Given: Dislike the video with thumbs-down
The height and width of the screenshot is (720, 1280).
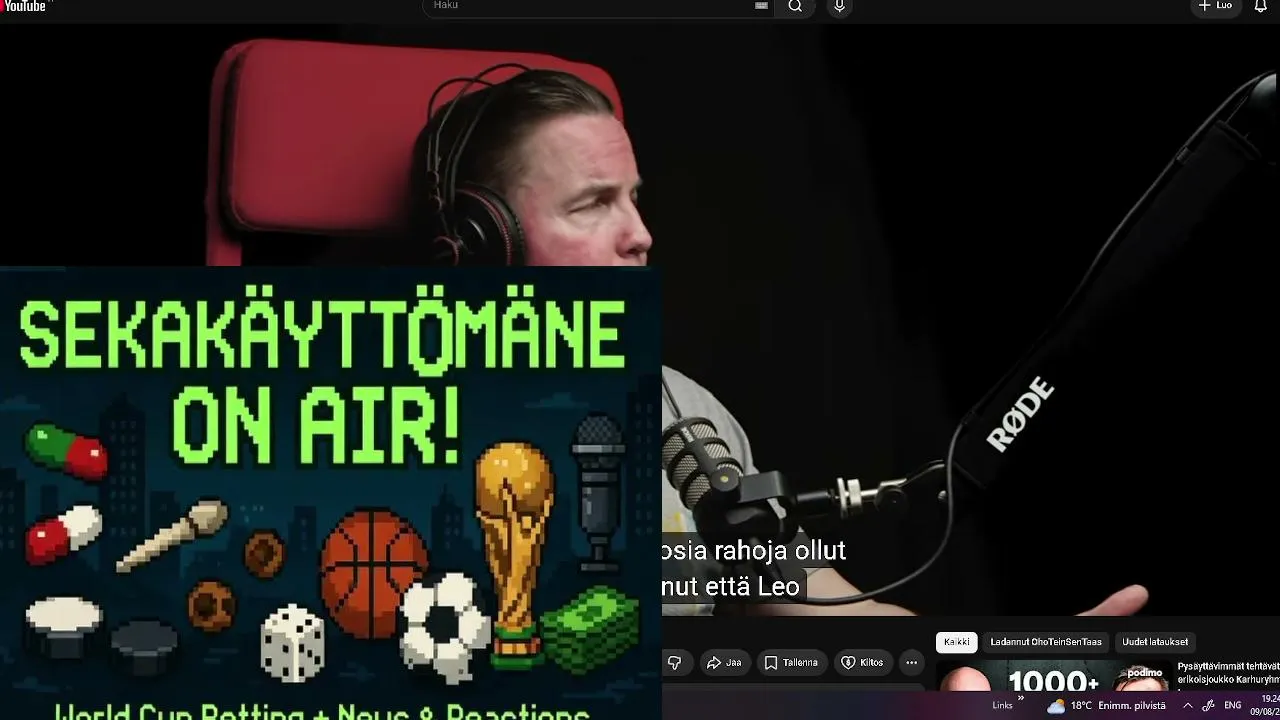Looking at the screenshot, I should [674, 662].
